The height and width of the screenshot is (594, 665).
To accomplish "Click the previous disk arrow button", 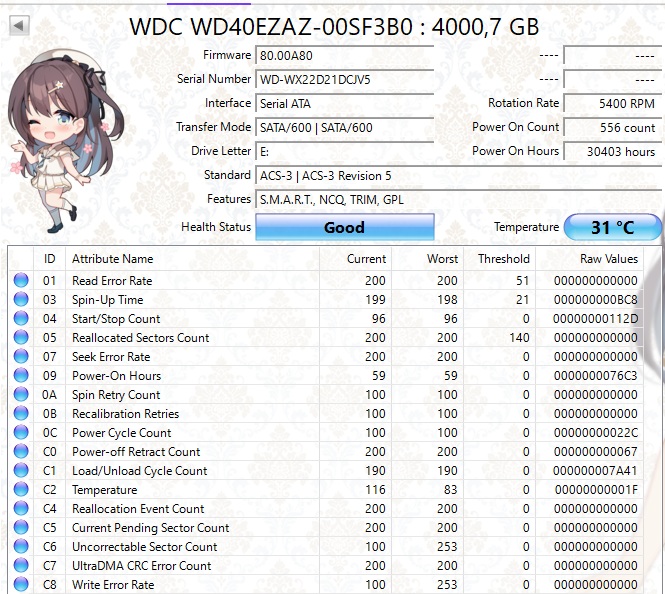I will coord(19,25).
